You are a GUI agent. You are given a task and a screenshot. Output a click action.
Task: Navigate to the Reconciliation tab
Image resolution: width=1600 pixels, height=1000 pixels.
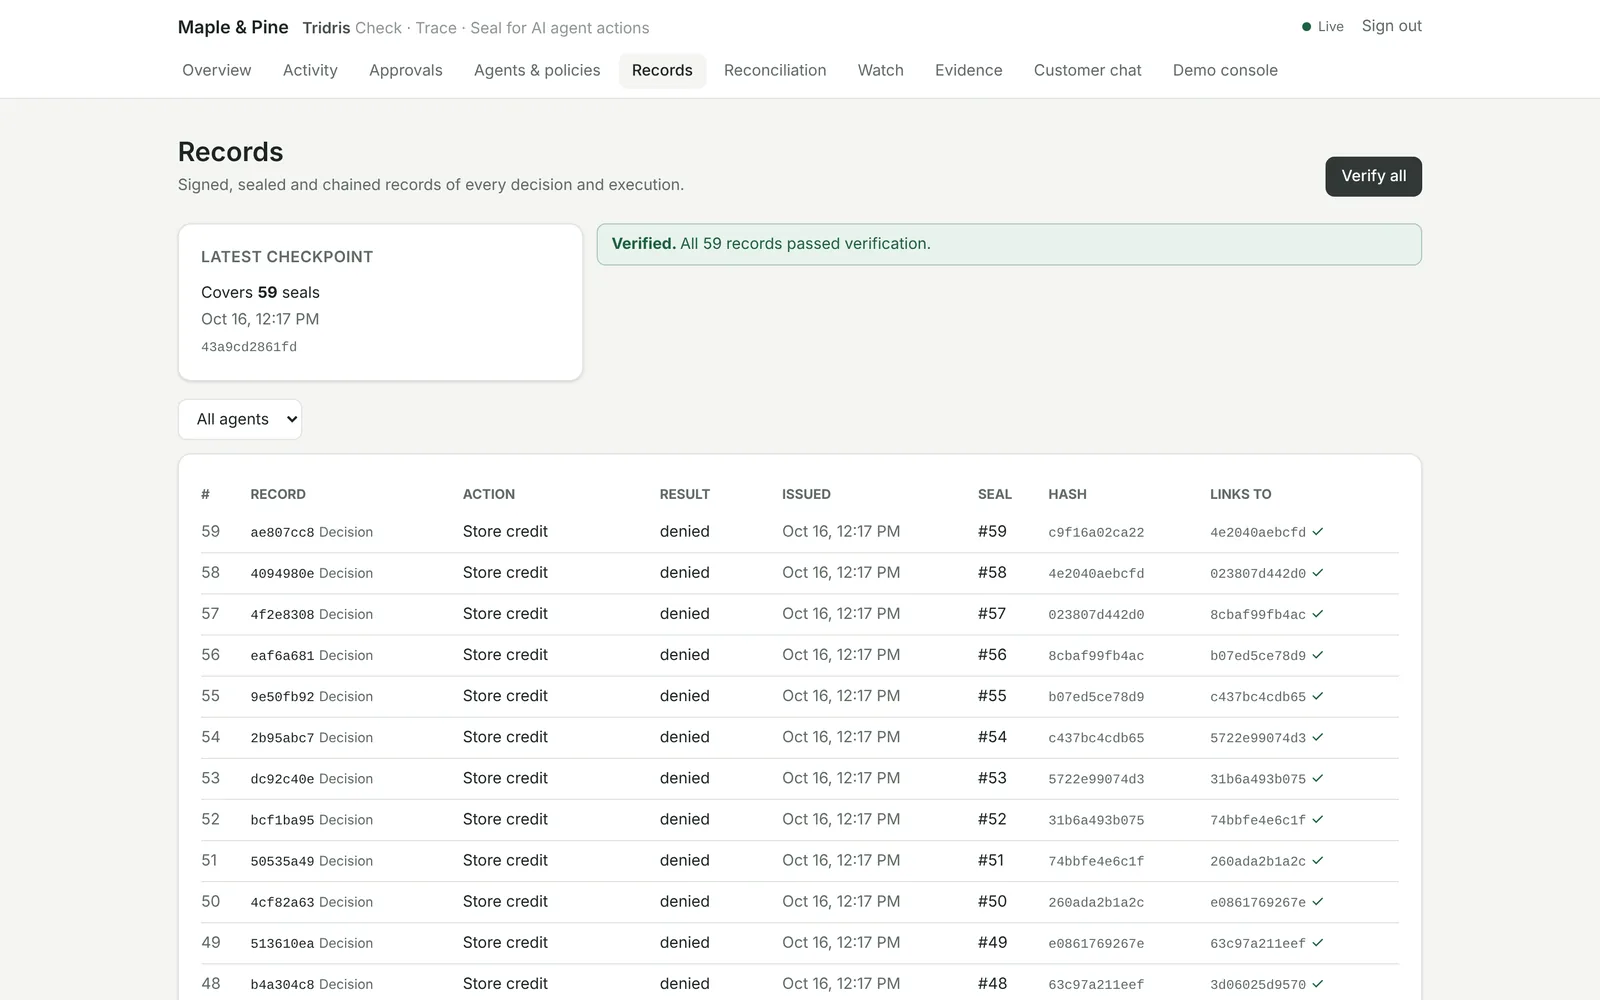pos(775,70)
